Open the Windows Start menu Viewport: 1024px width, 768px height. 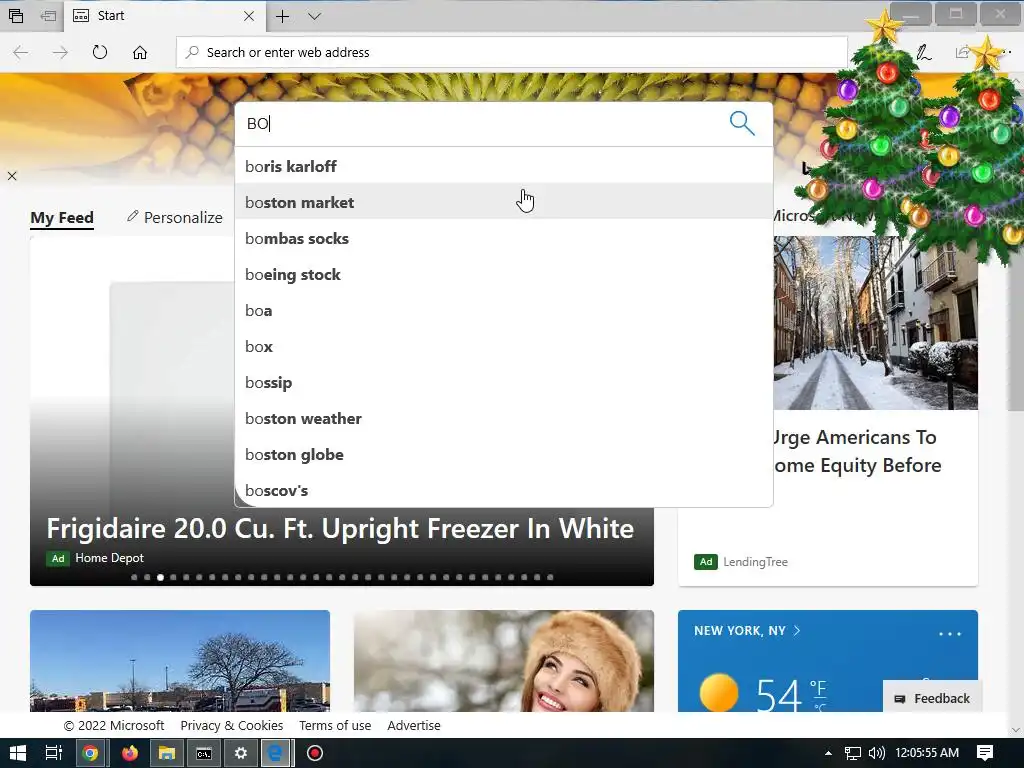[18, 753]
